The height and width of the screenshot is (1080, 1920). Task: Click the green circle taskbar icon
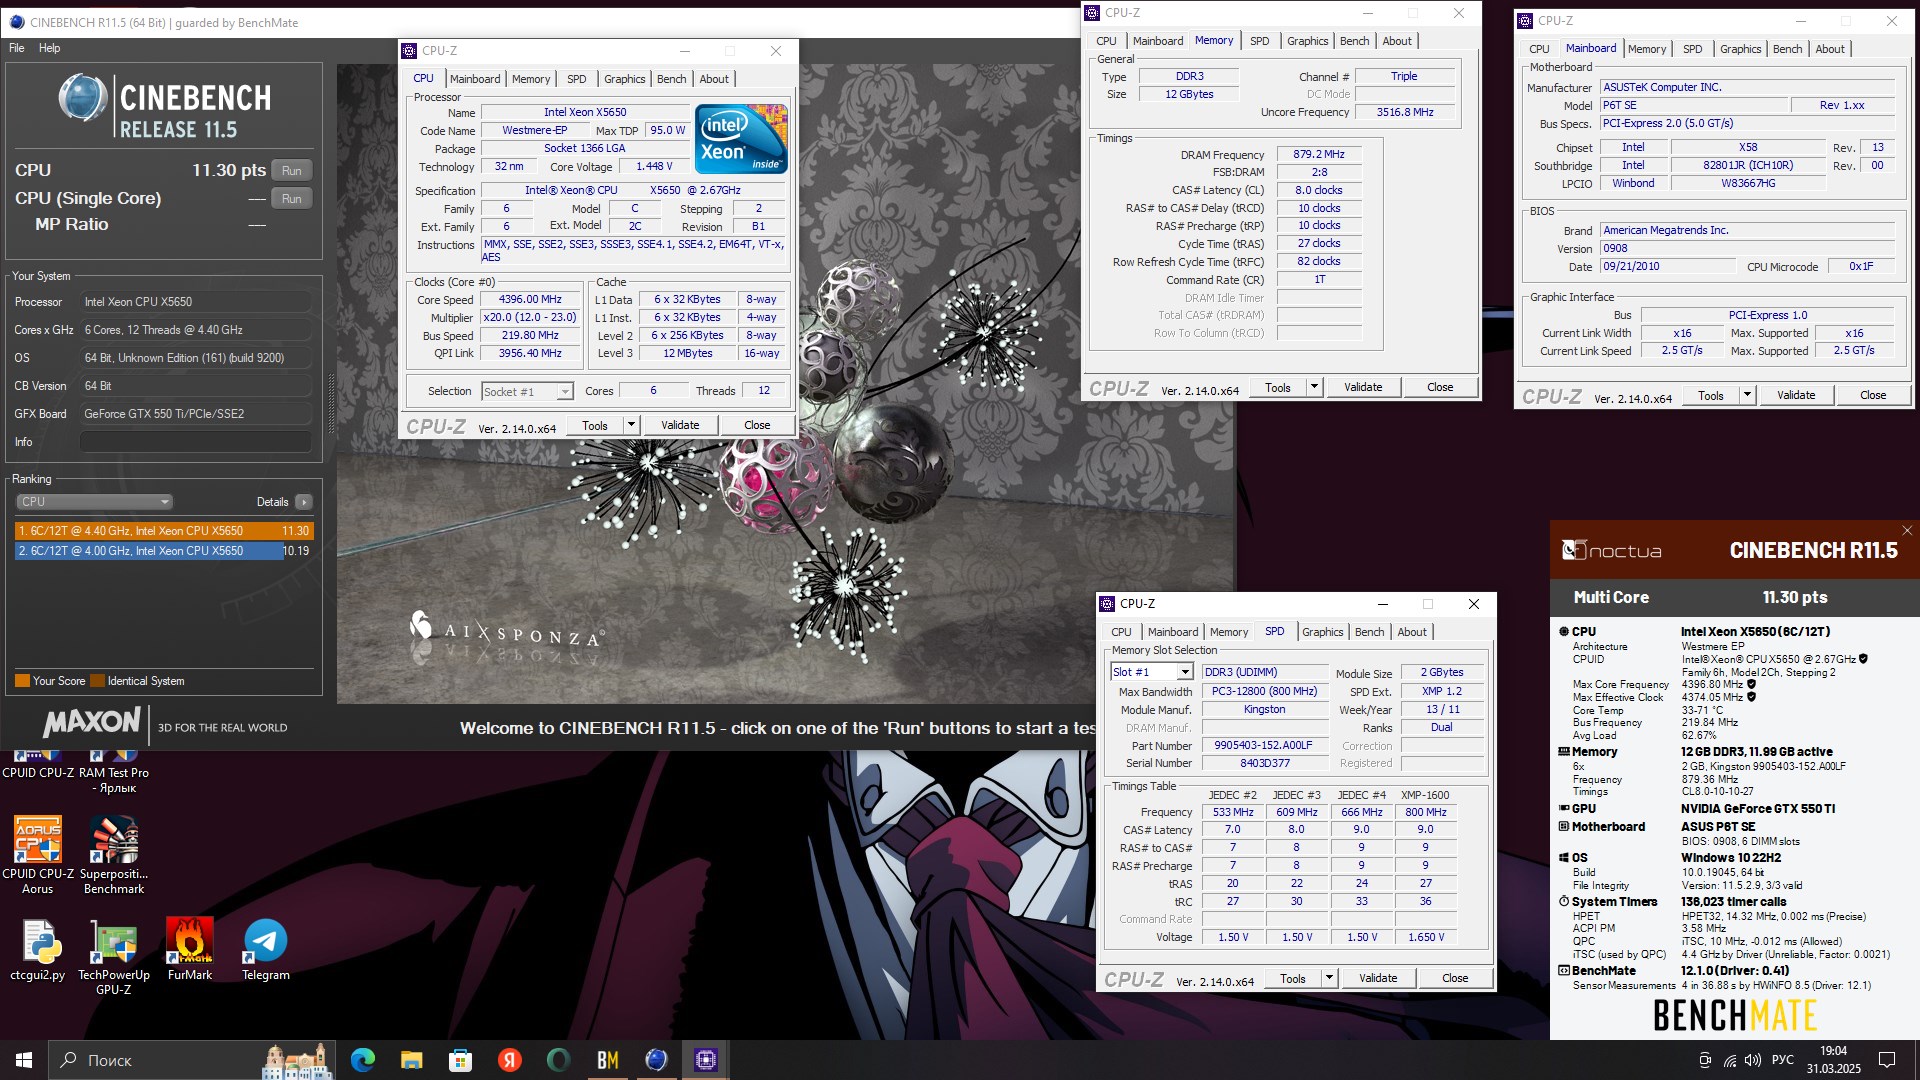click(558, 1060)
